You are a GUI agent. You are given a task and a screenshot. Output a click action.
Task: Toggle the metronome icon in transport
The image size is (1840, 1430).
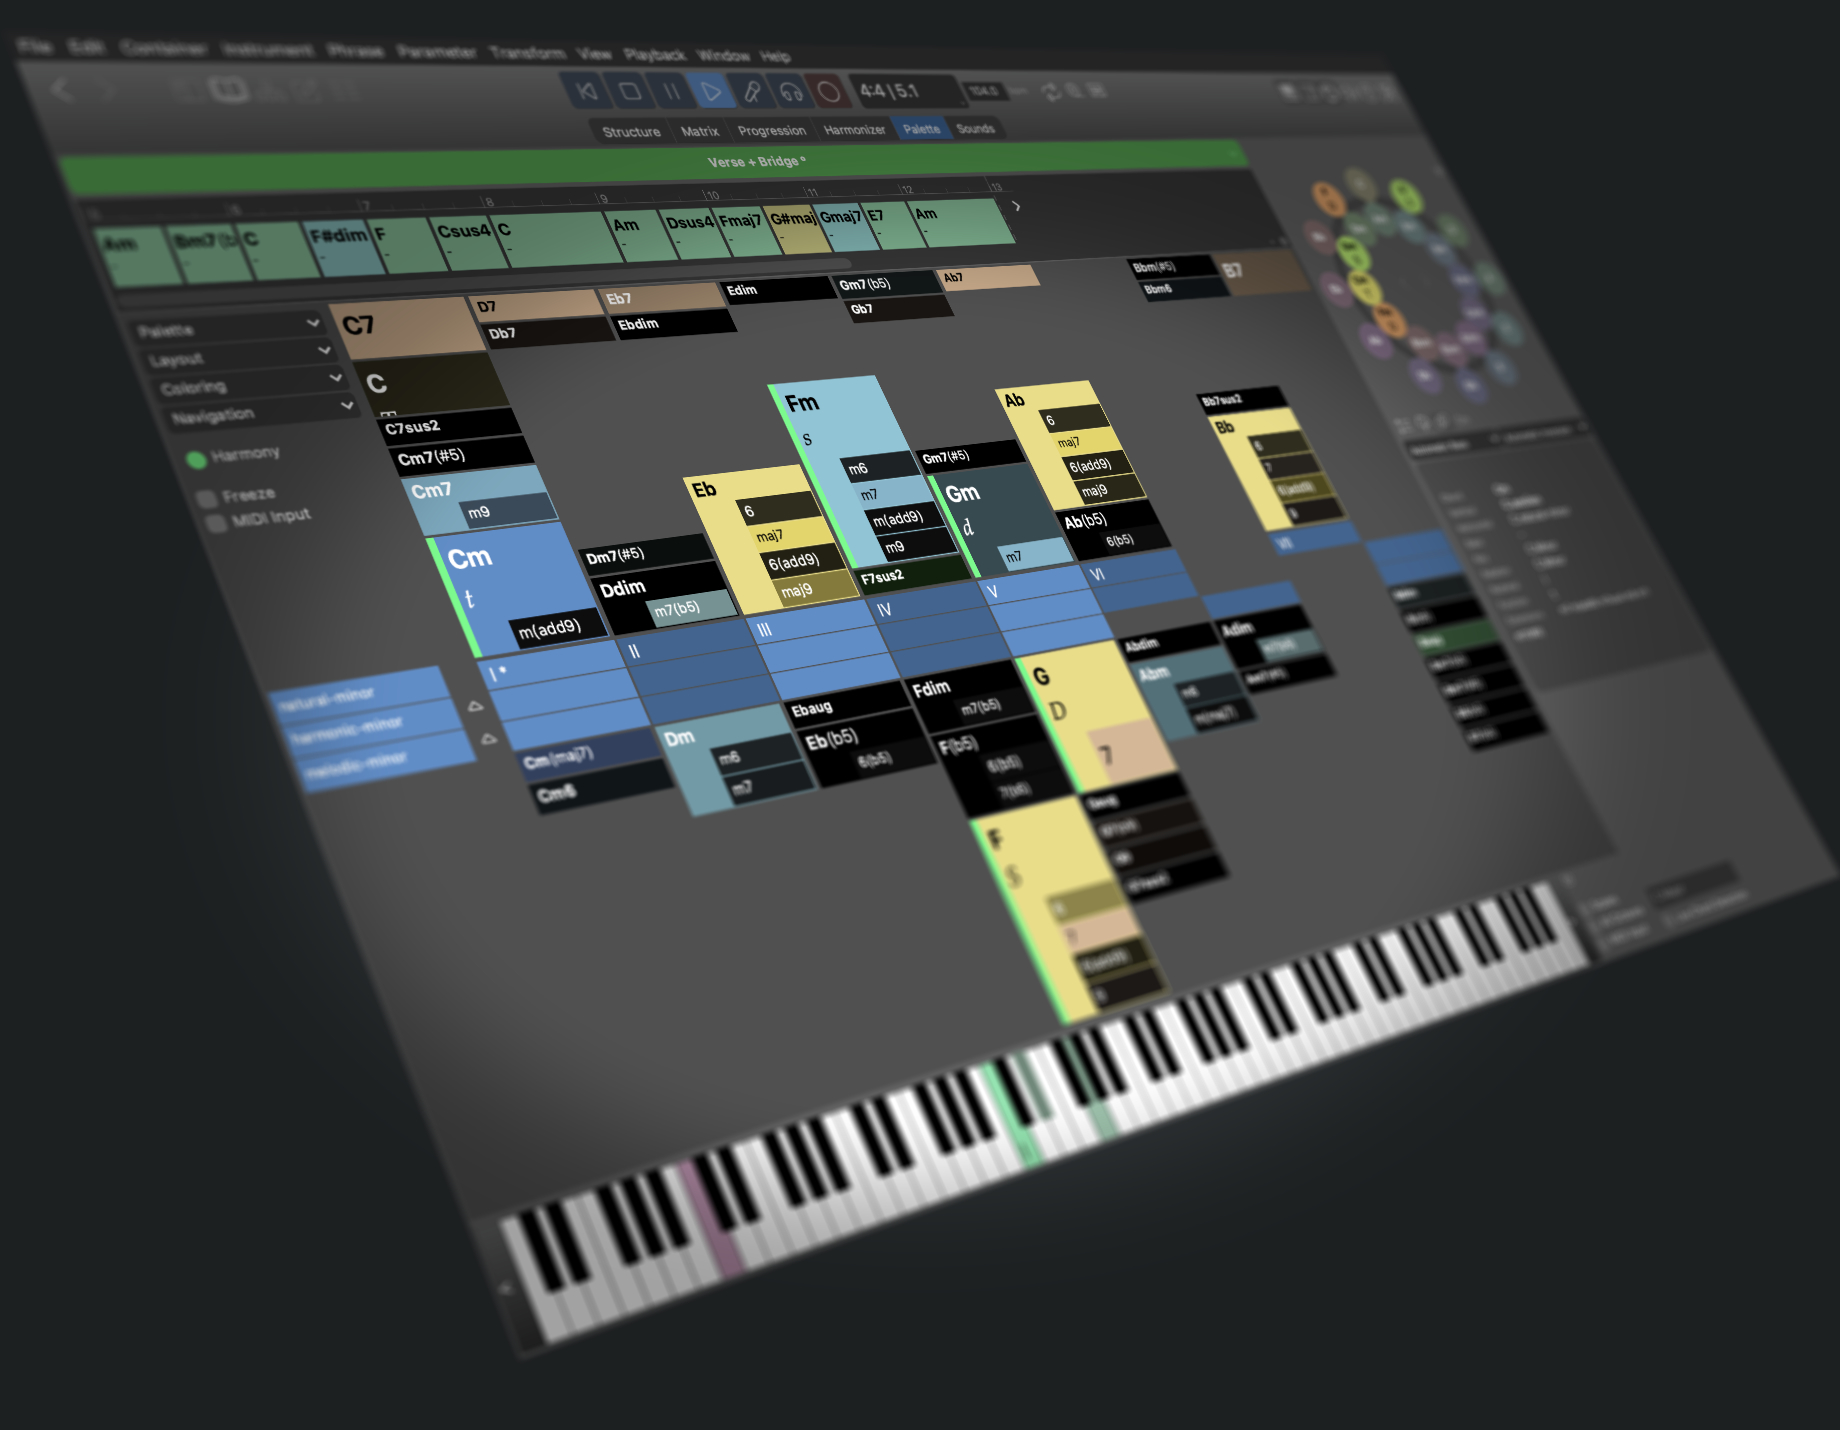[752, 92]
